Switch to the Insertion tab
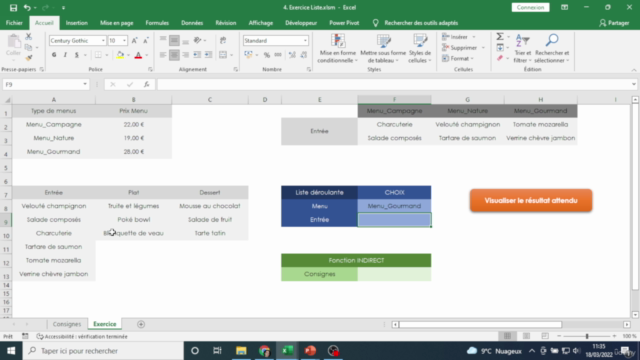The height and width of the screenshot is (360, 640). pos(77,23)
